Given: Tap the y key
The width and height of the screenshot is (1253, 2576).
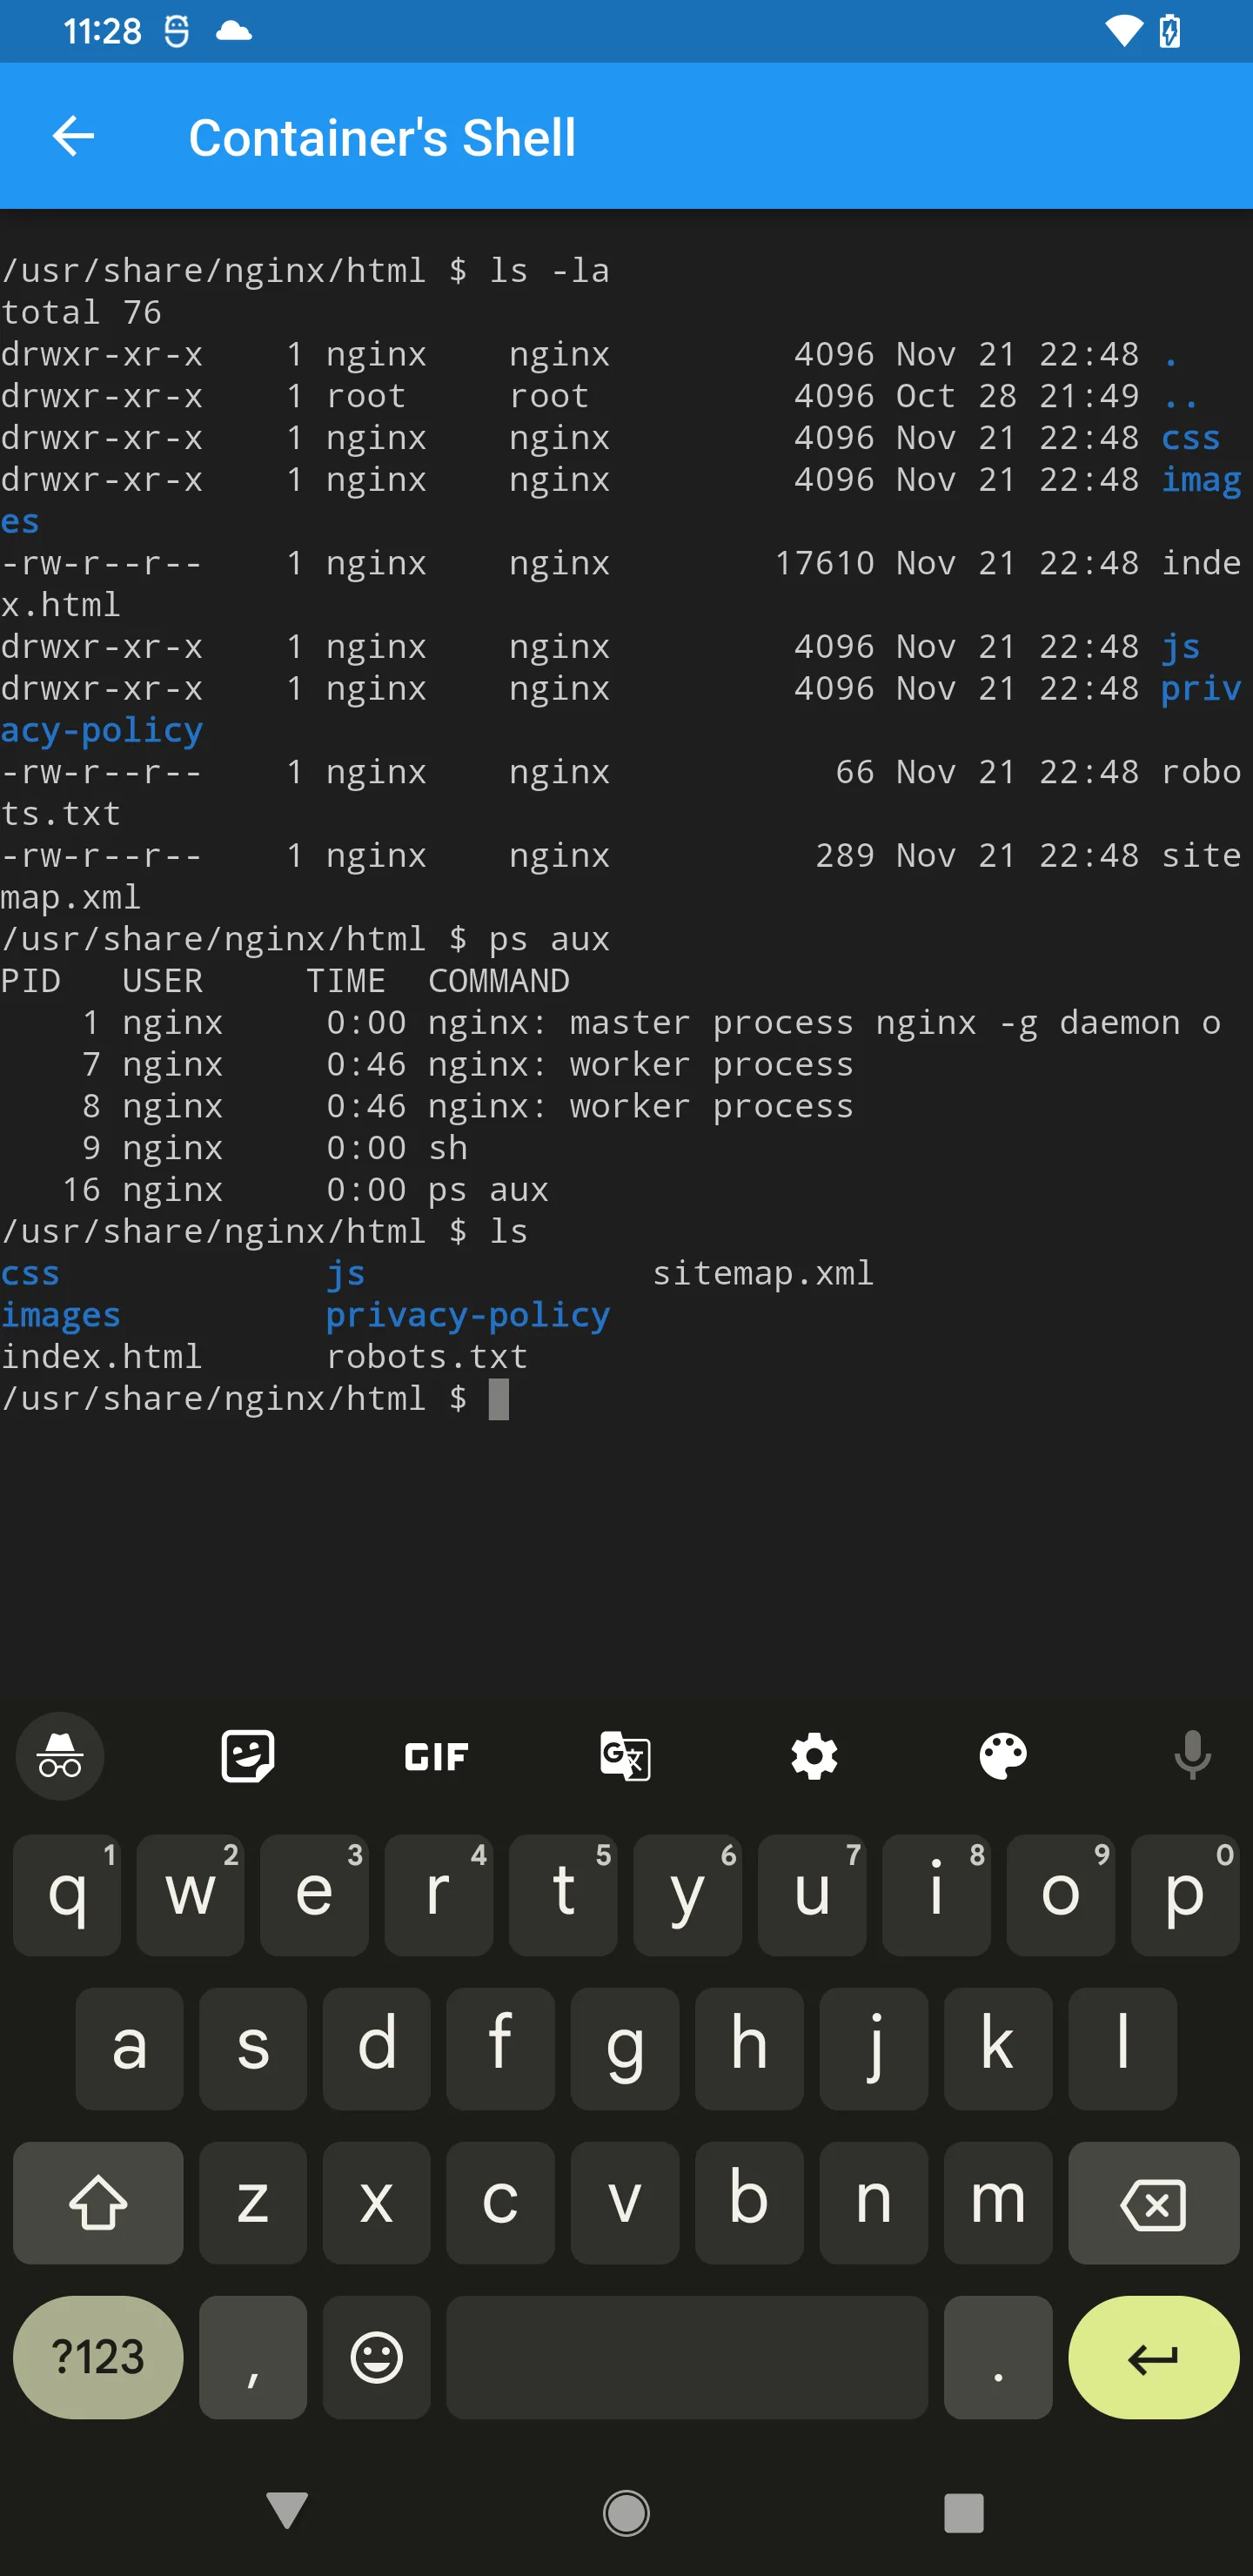Looking at the screenshot, I should (688, 1895).
